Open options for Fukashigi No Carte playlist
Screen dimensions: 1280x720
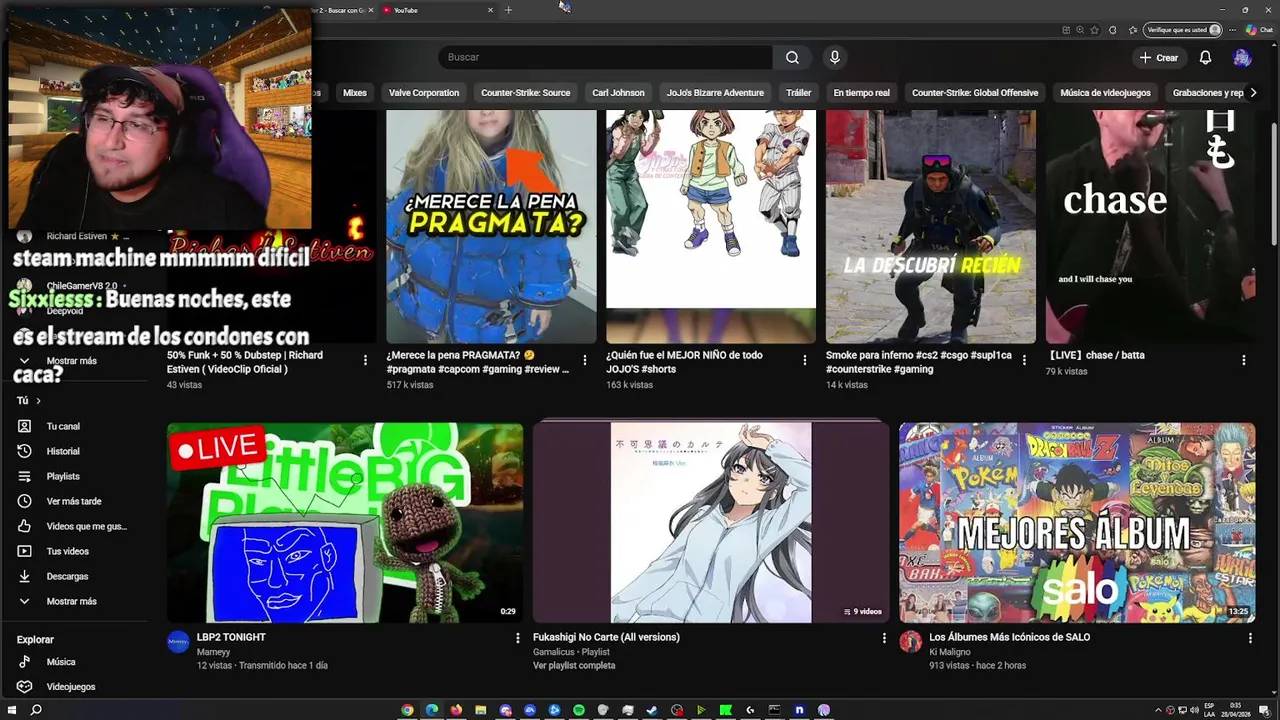tap(883, 638)
